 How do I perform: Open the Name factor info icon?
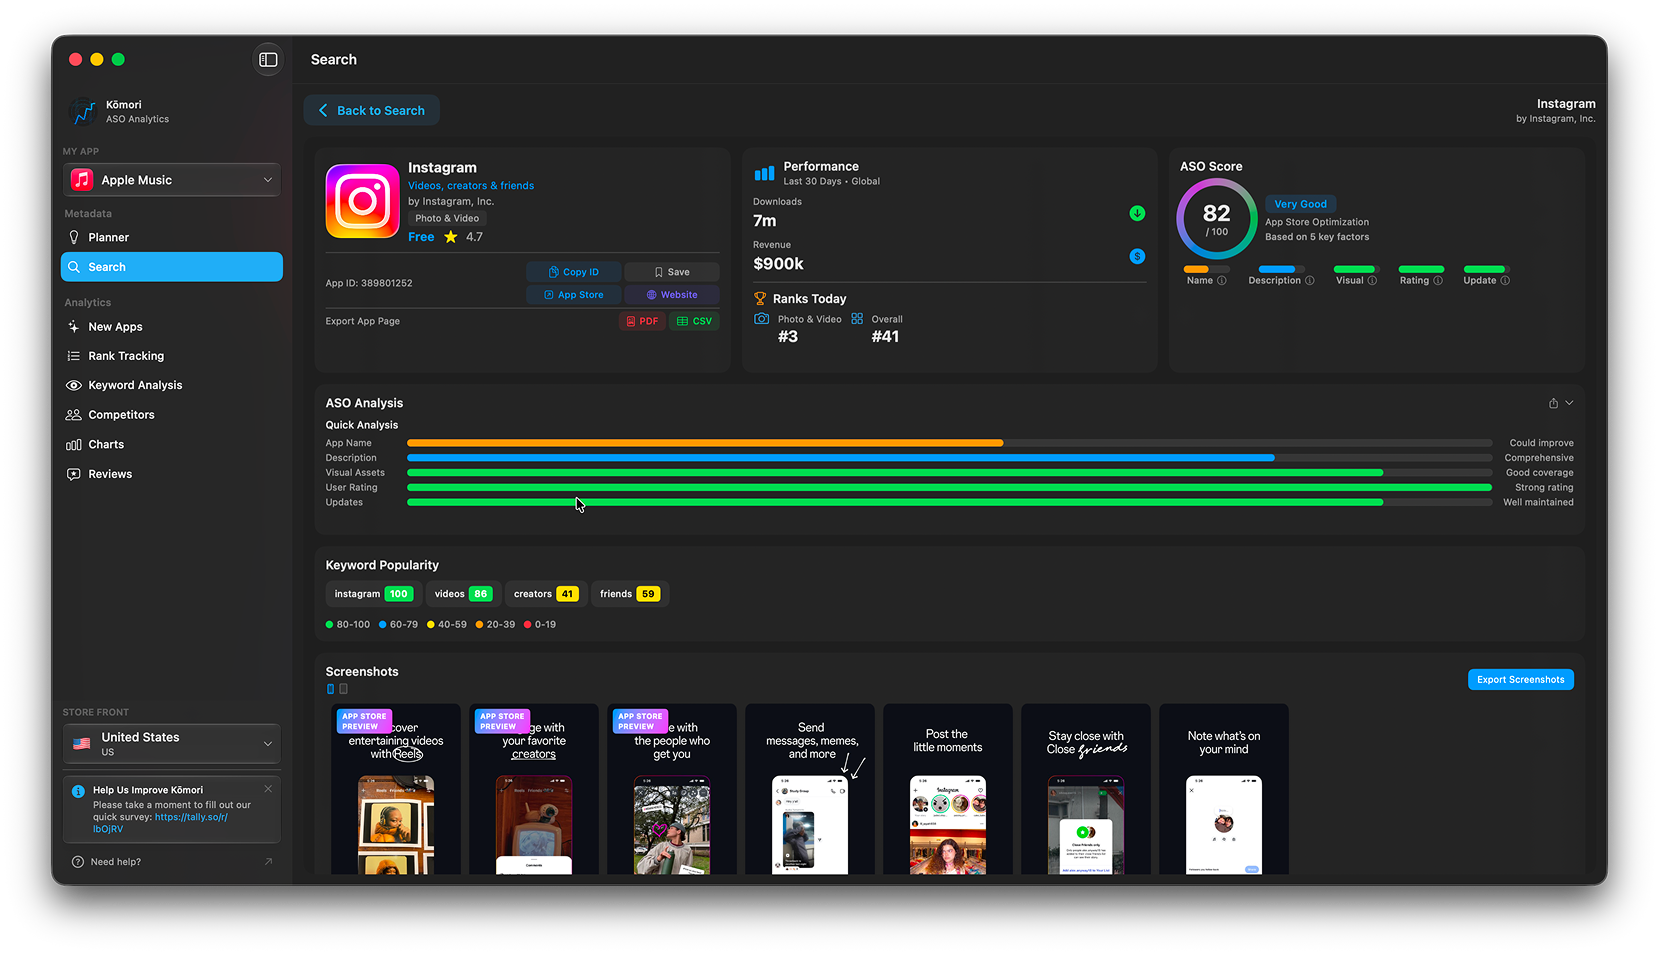click(1221, 281)
